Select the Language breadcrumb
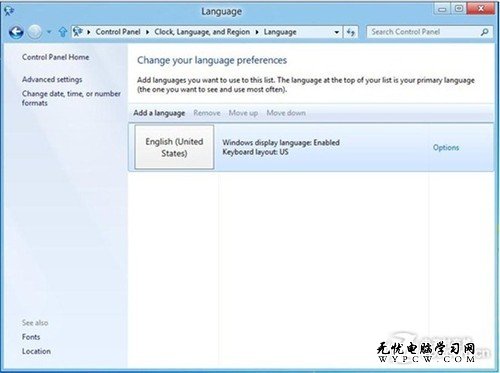 [x=280, y=32]
